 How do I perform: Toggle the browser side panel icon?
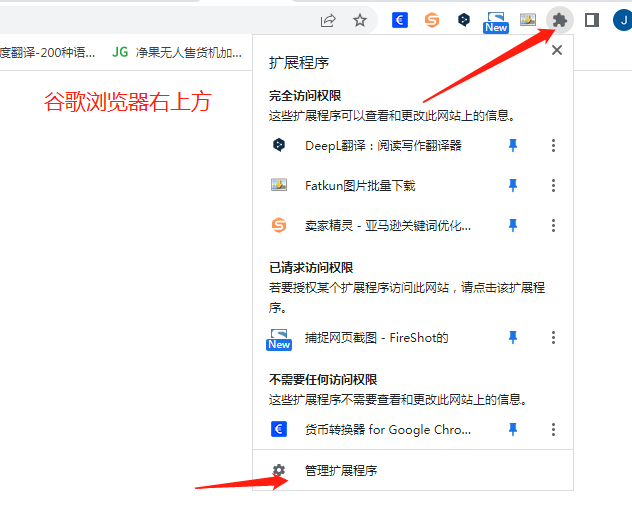pyautogui.click(x=592, y=20)
